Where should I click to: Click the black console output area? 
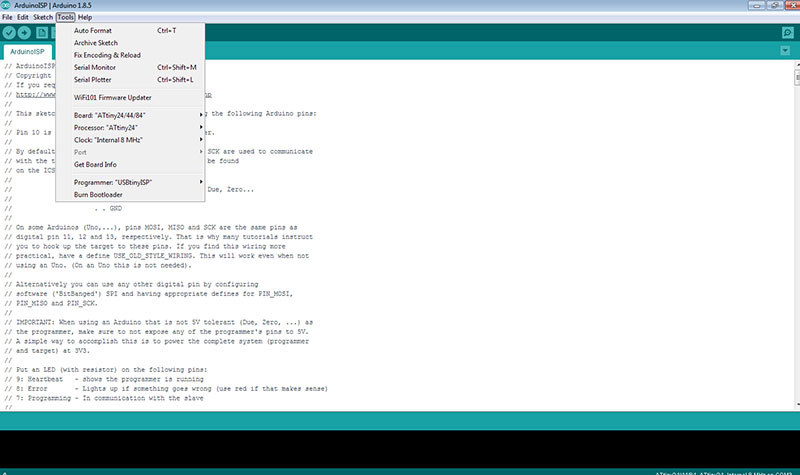400,449
